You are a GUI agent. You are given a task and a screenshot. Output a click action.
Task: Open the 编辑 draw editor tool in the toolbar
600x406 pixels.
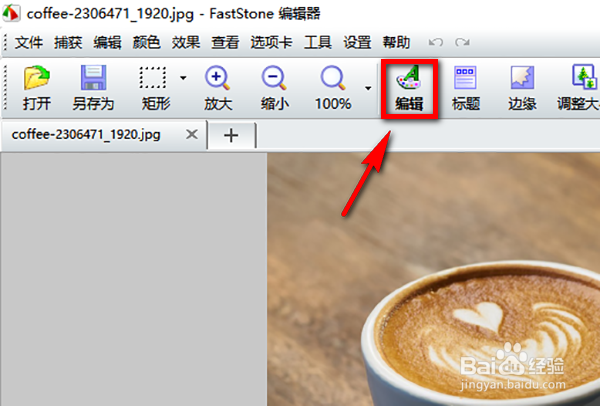[409, 88]
